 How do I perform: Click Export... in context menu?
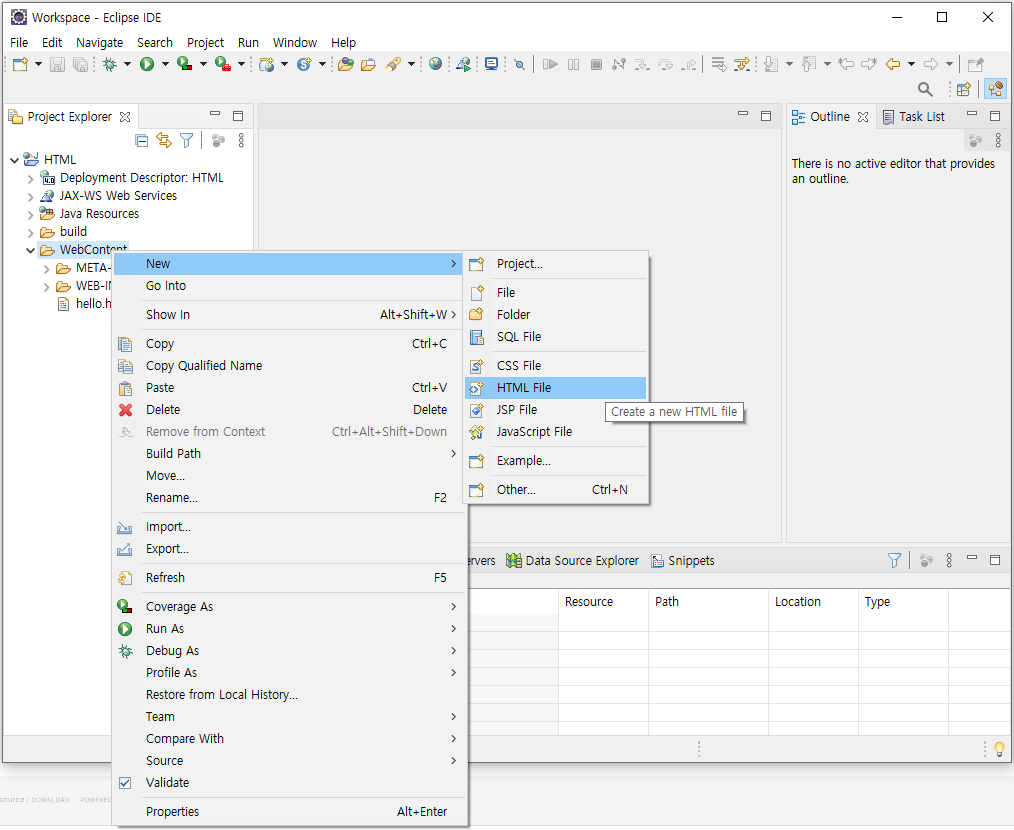click(x=290, y=549)
